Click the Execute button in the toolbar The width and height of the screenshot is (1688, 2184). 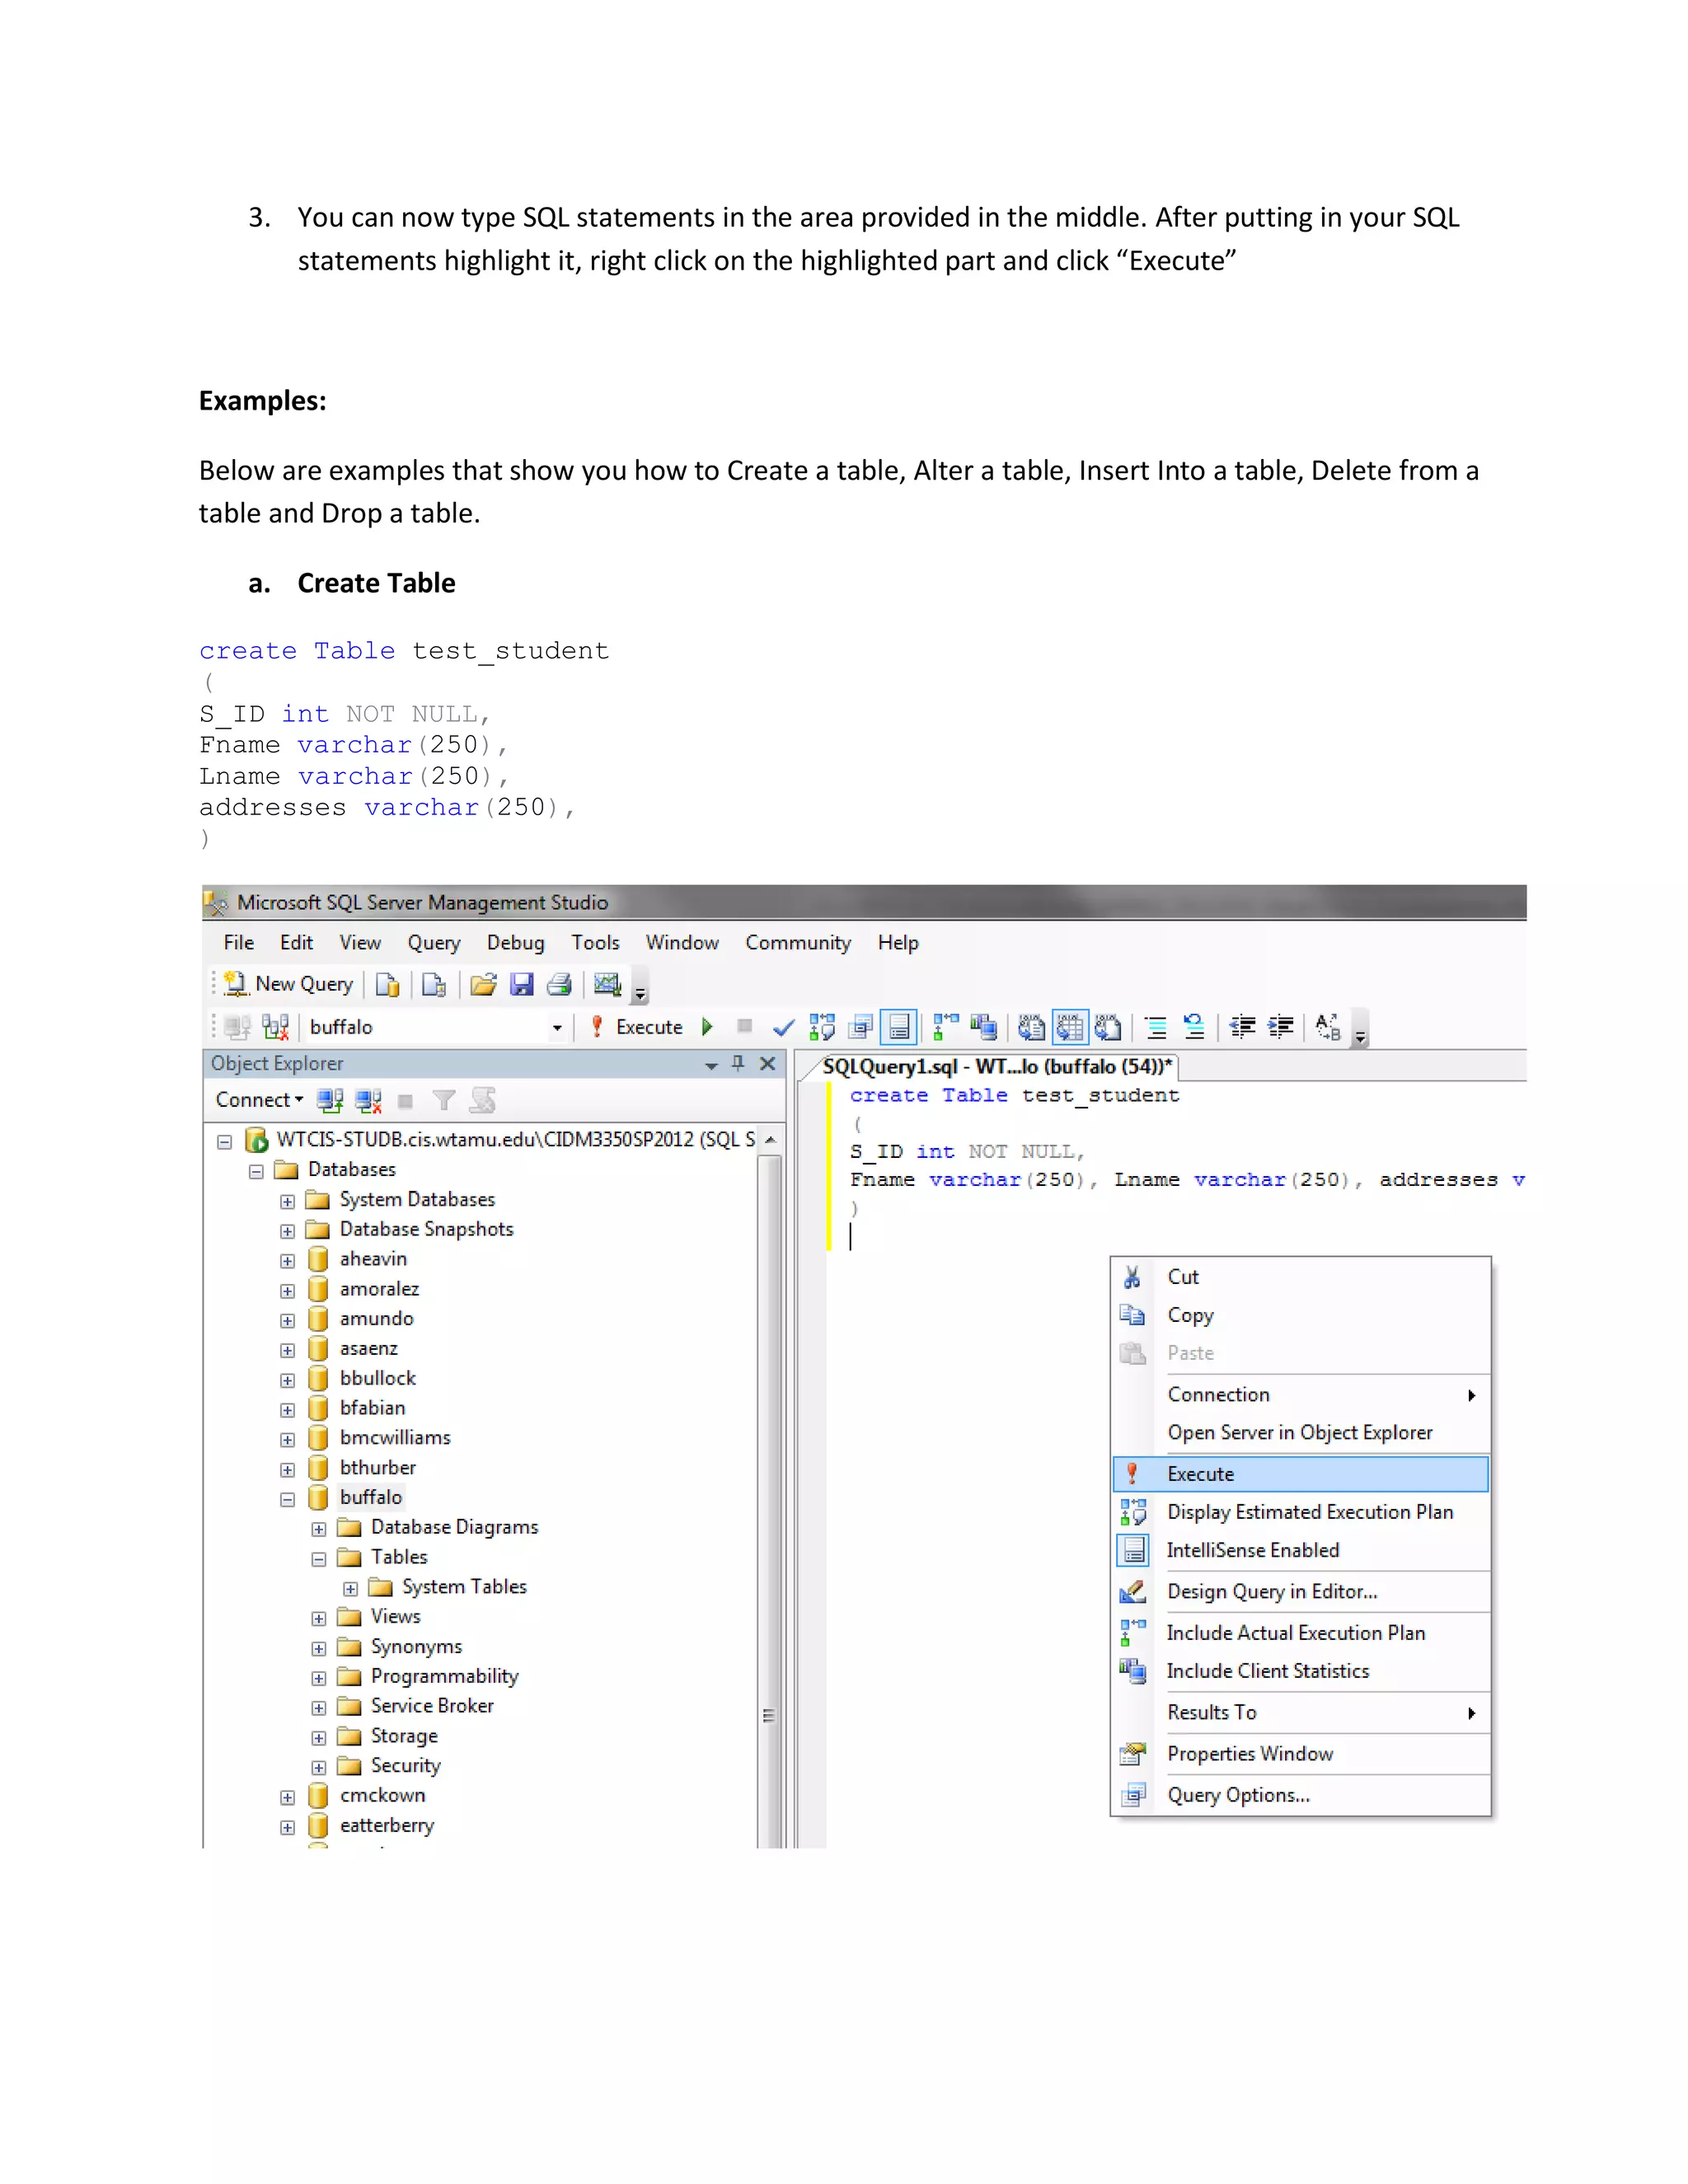click(x=636, y=1027)
